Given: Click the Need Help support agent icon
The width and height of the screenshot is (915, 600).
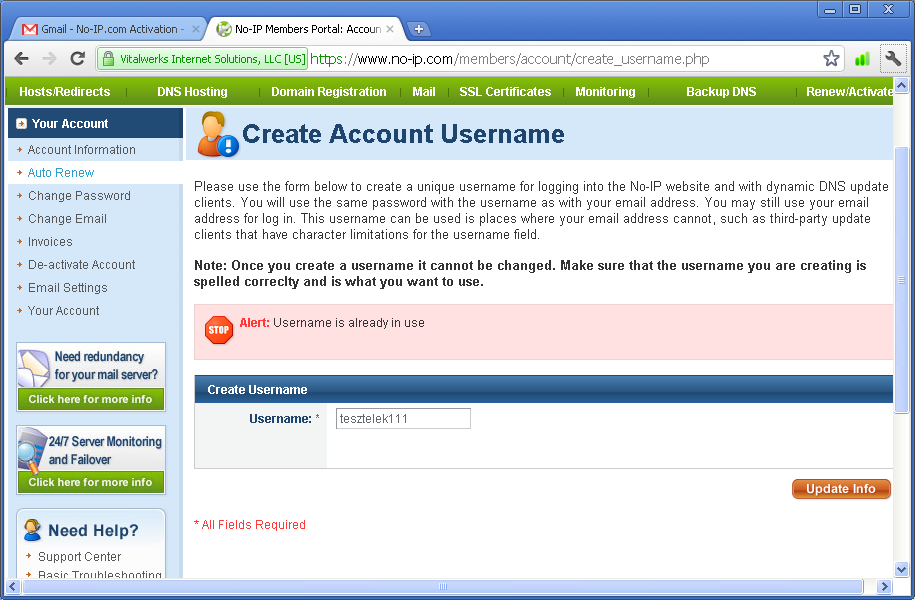Looking at the screenshot, I should coord(33,530).
